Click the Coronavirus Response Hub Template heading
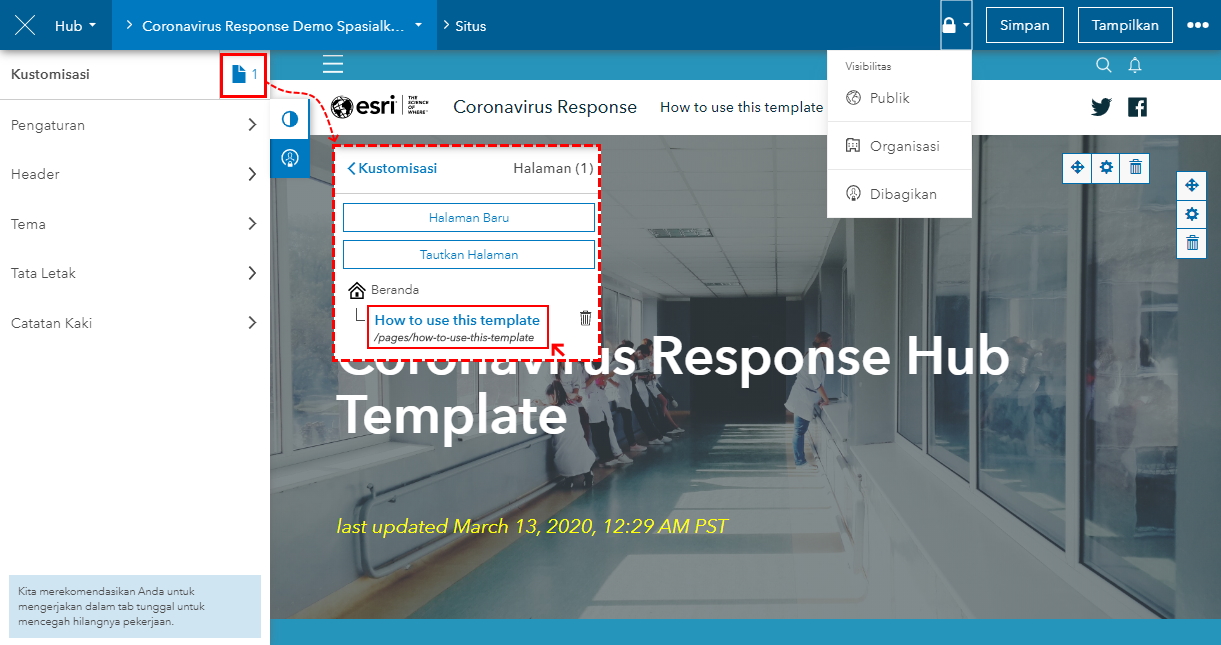 [x=674, y=385]
